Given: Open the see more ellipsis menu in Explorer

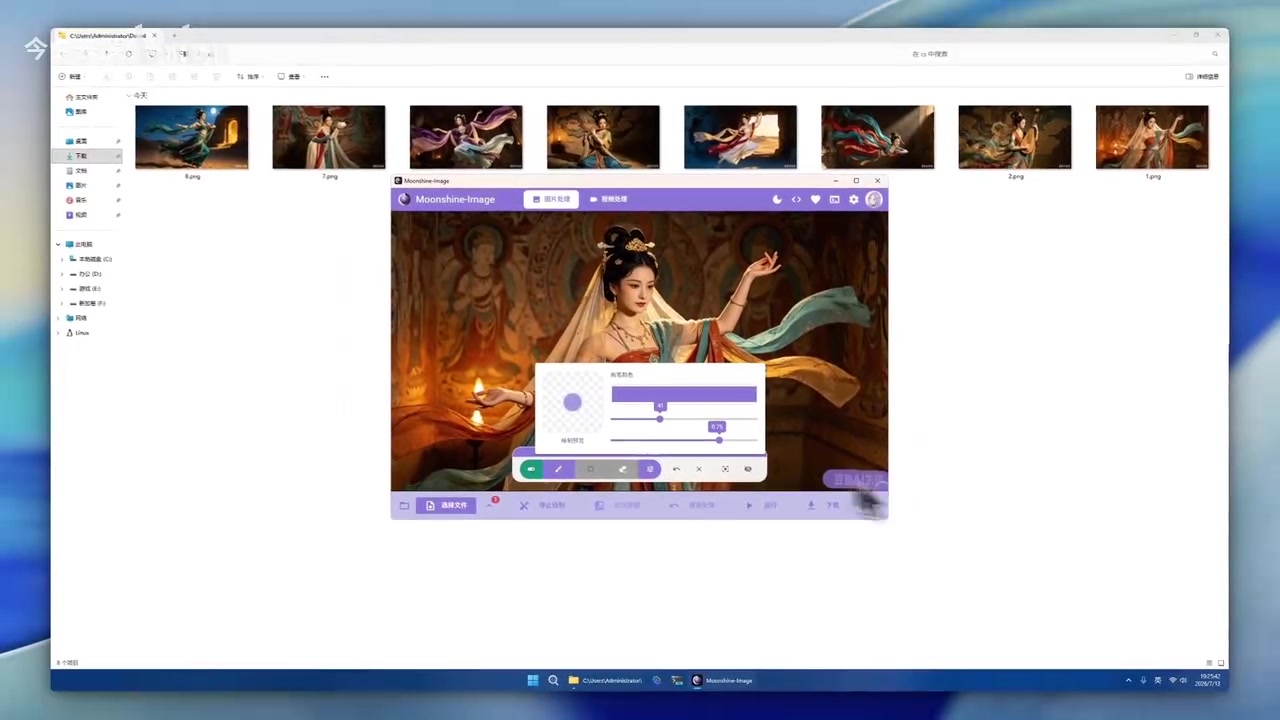Looking at the screenshot, I should tap(324, 77).
